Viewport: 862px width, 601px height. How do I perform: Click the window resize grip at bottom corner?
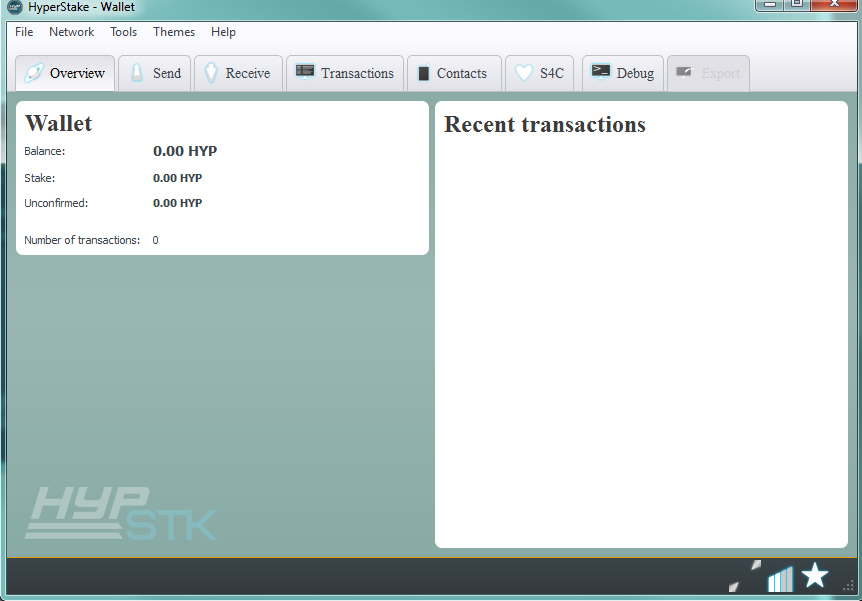848,587
